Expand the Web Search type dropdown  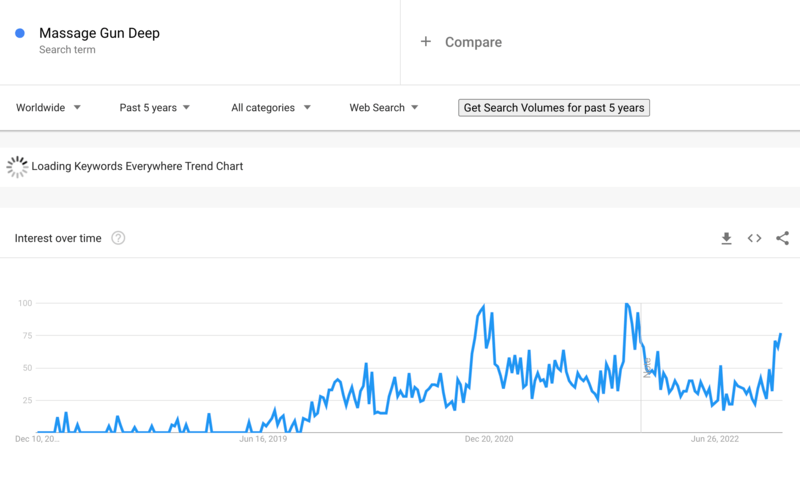(383, 108)
